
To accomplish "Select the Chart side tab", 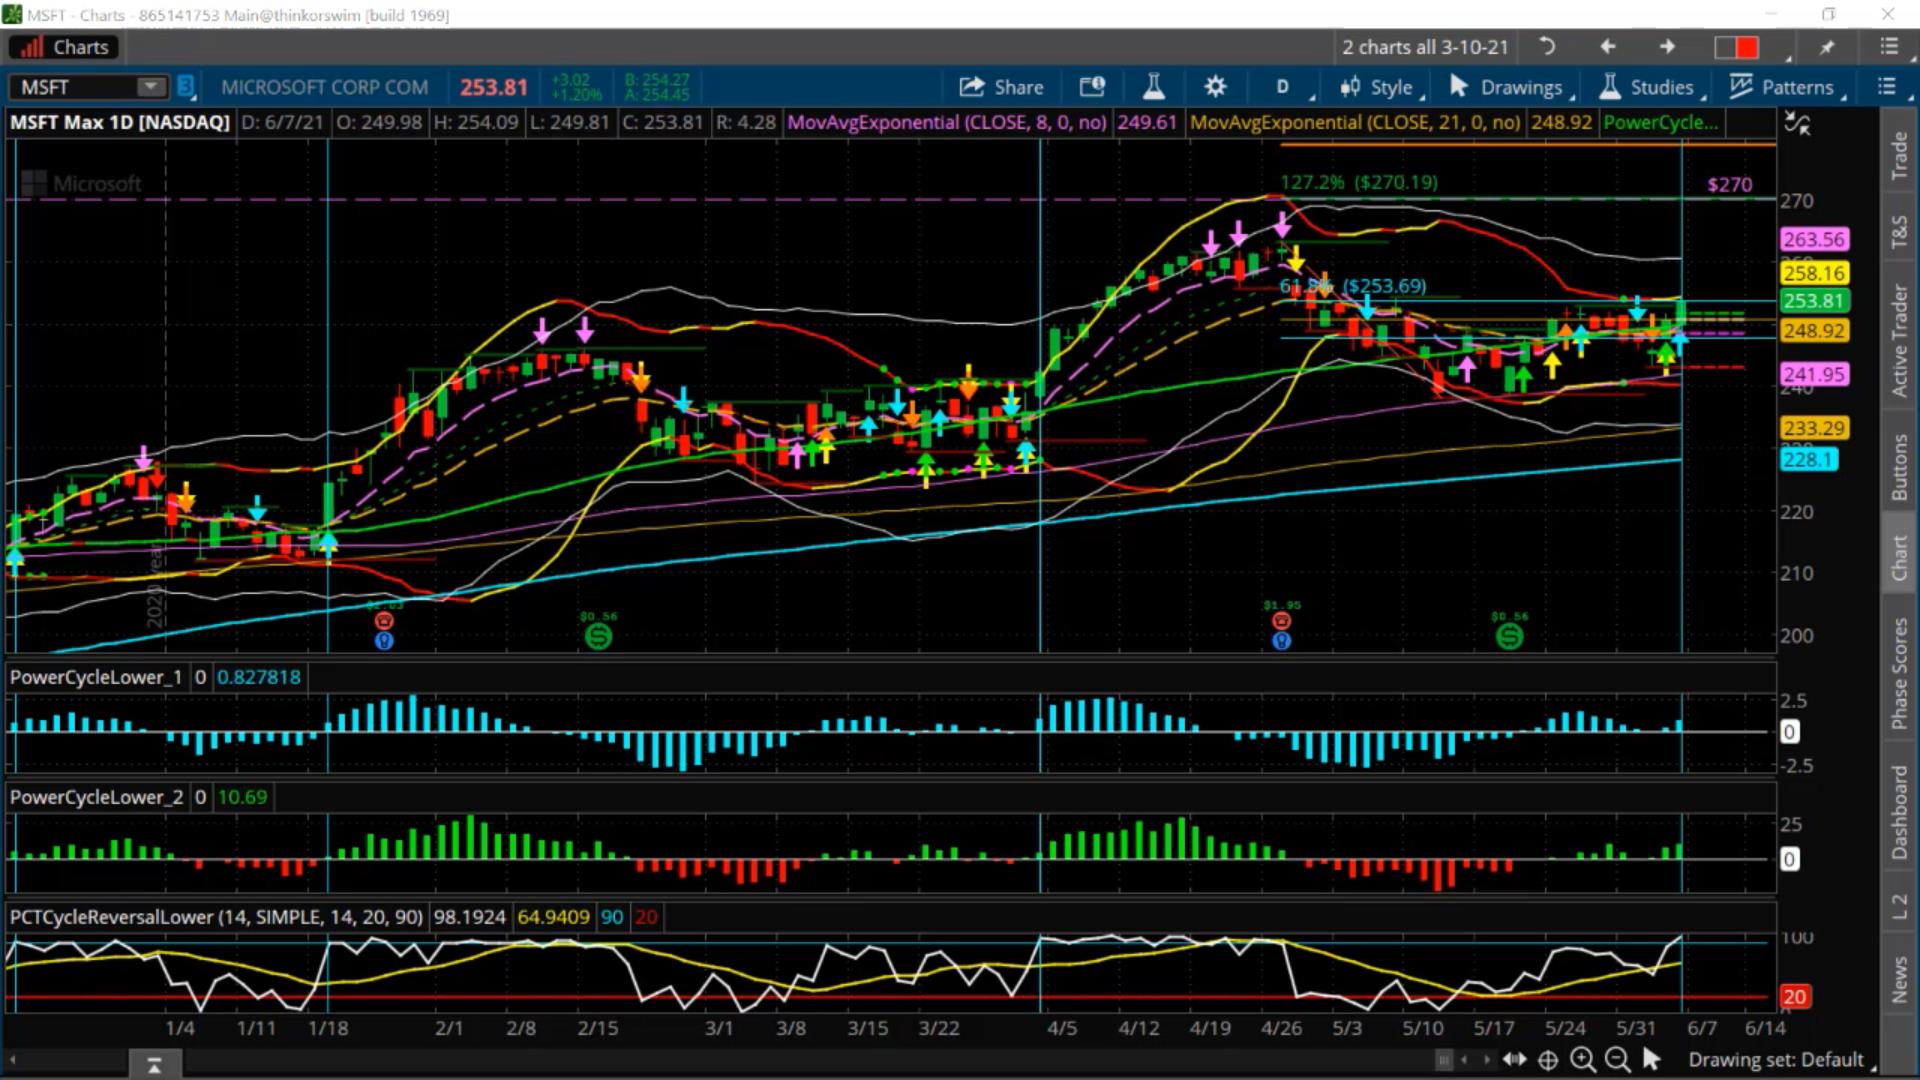I will [x=1899, y=557].
